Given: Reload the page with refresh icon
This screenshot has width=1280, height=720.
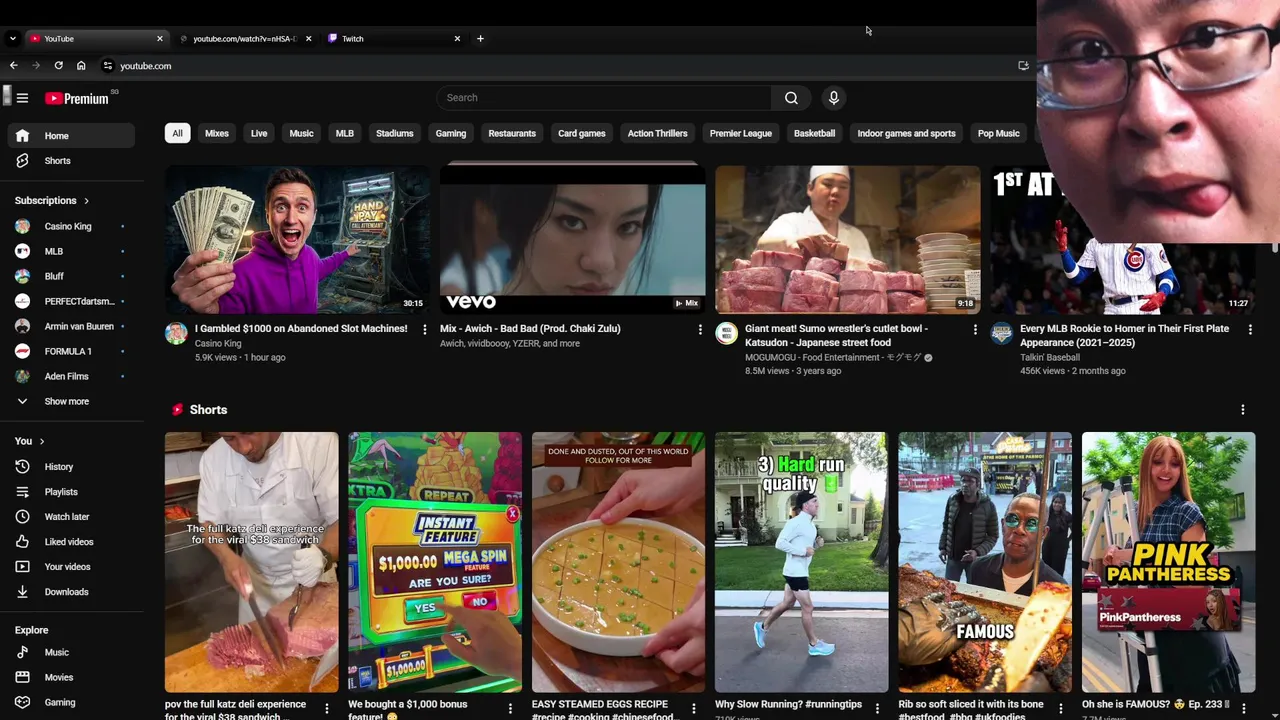Looking at the screenshot, I should 58,66.
